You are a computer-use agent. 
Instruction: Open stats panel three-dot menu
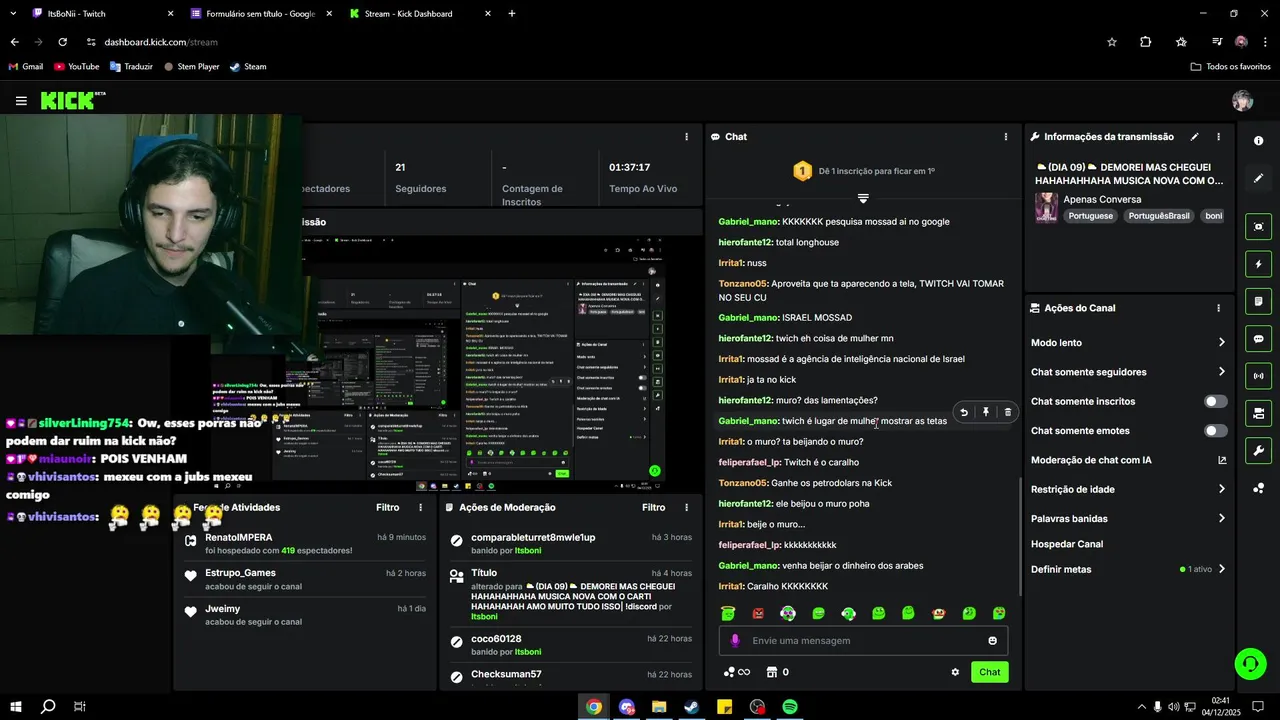point(686,137)
